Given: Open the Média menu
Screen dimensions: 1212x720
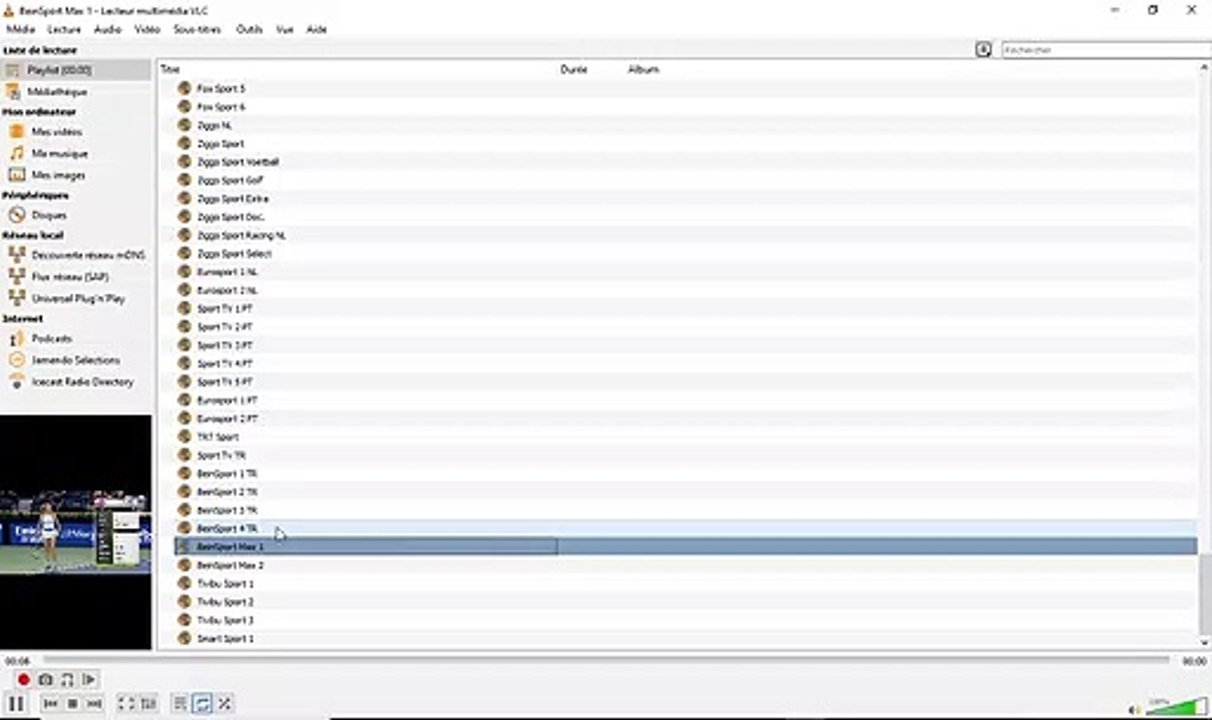Looking at the screenshot, I should point(20,30).
